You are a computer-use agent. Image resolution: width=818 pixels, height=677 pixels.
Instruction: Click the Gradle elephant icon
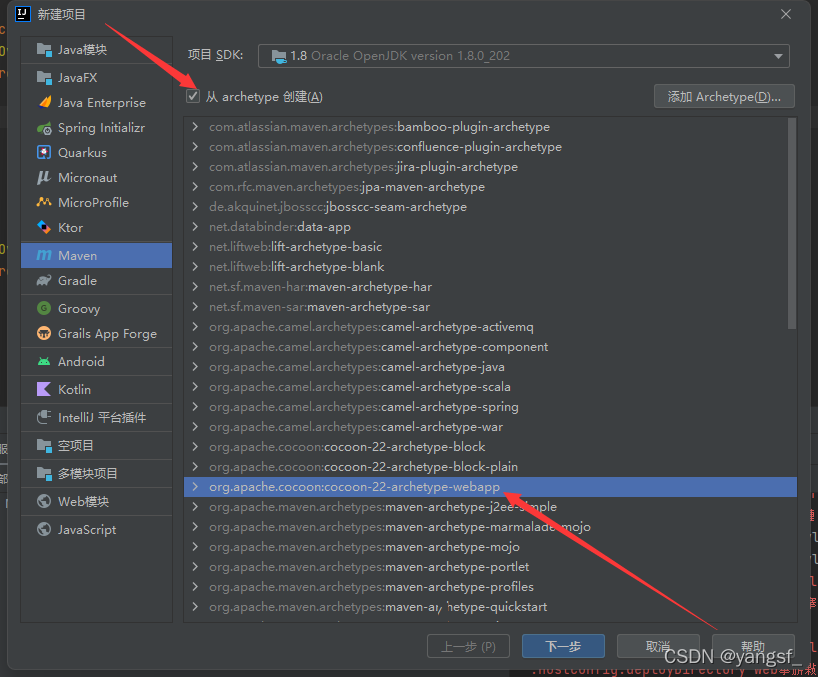(44, 281)
